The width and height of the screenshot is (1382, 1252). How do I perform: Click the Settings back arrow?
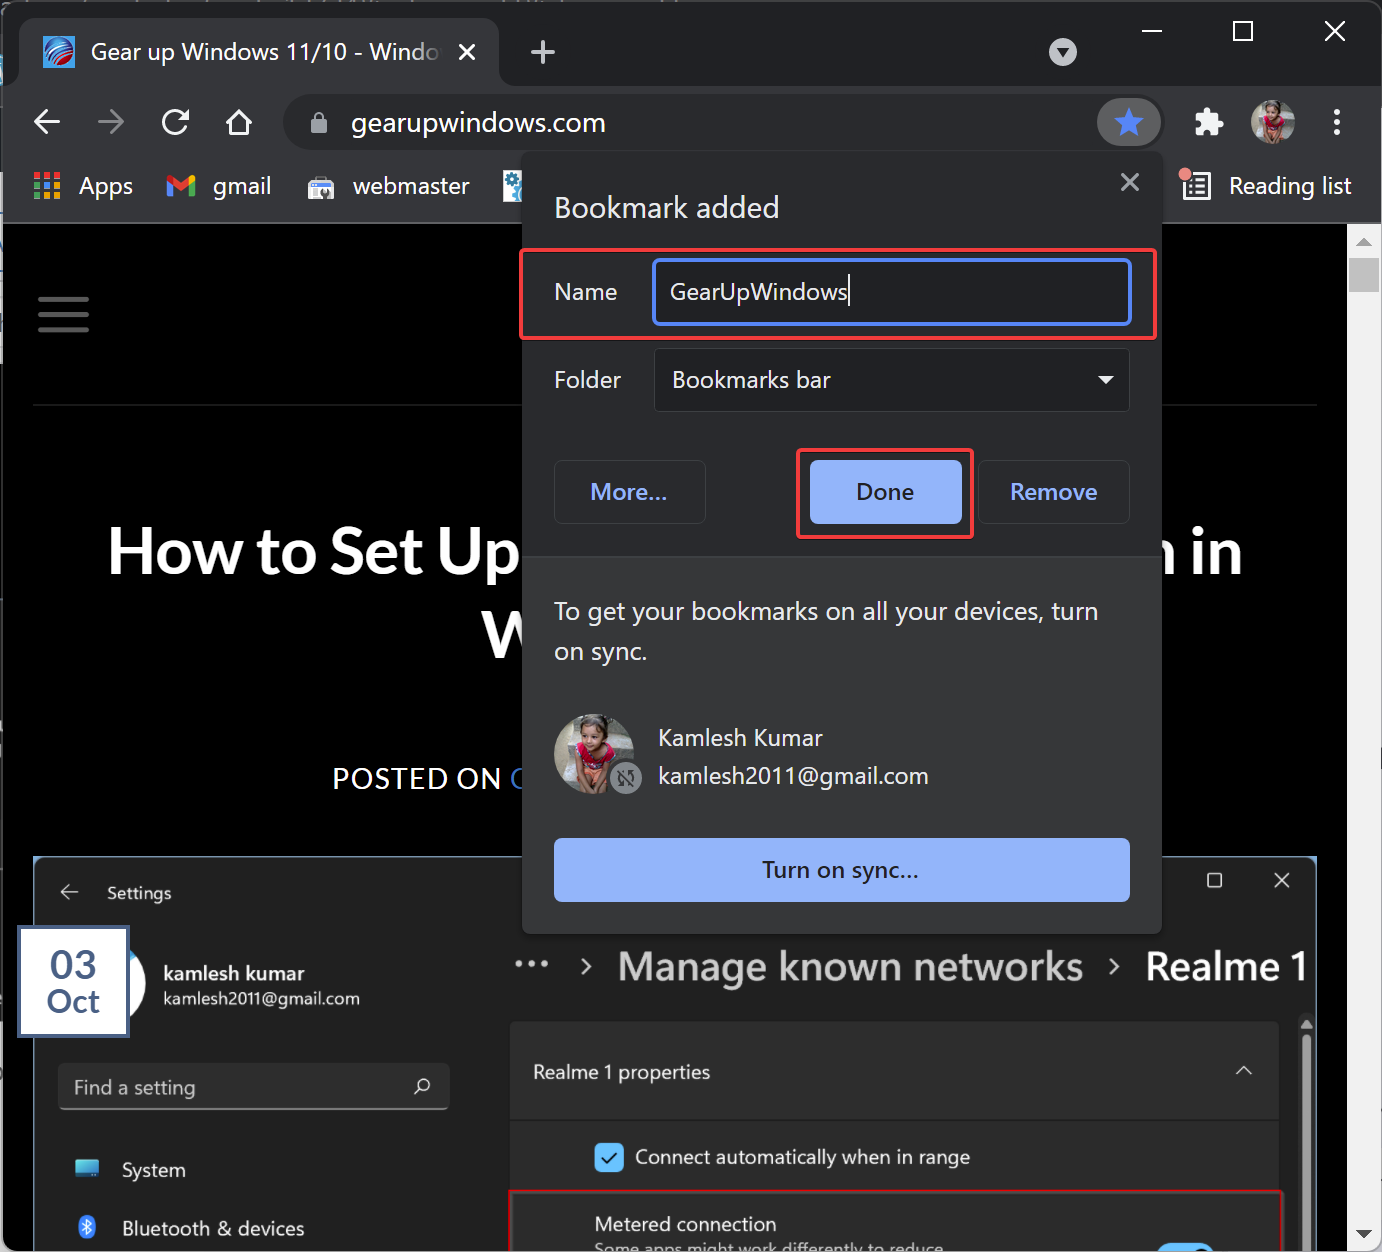[69, 892]
